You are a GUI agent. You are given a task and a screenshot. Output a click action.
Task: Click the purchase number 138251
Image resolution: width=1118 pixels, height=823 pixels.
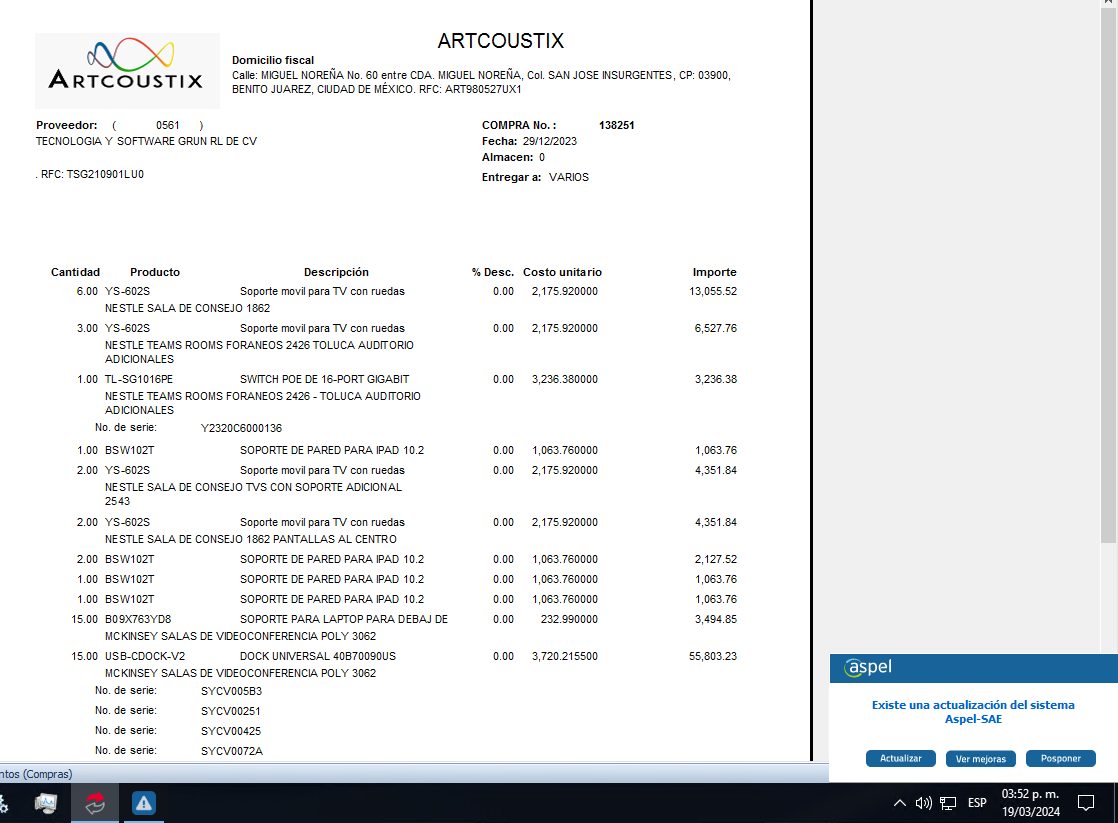coord(616,125)
